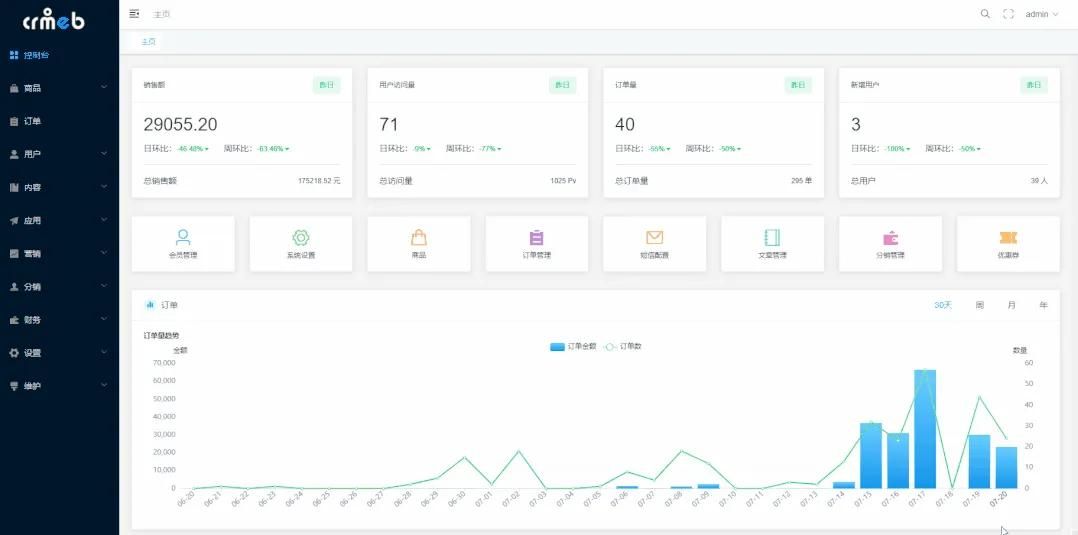Switch order chart to 周 range
This screenshot has height=535, width=1078.
tap(979, 305)
